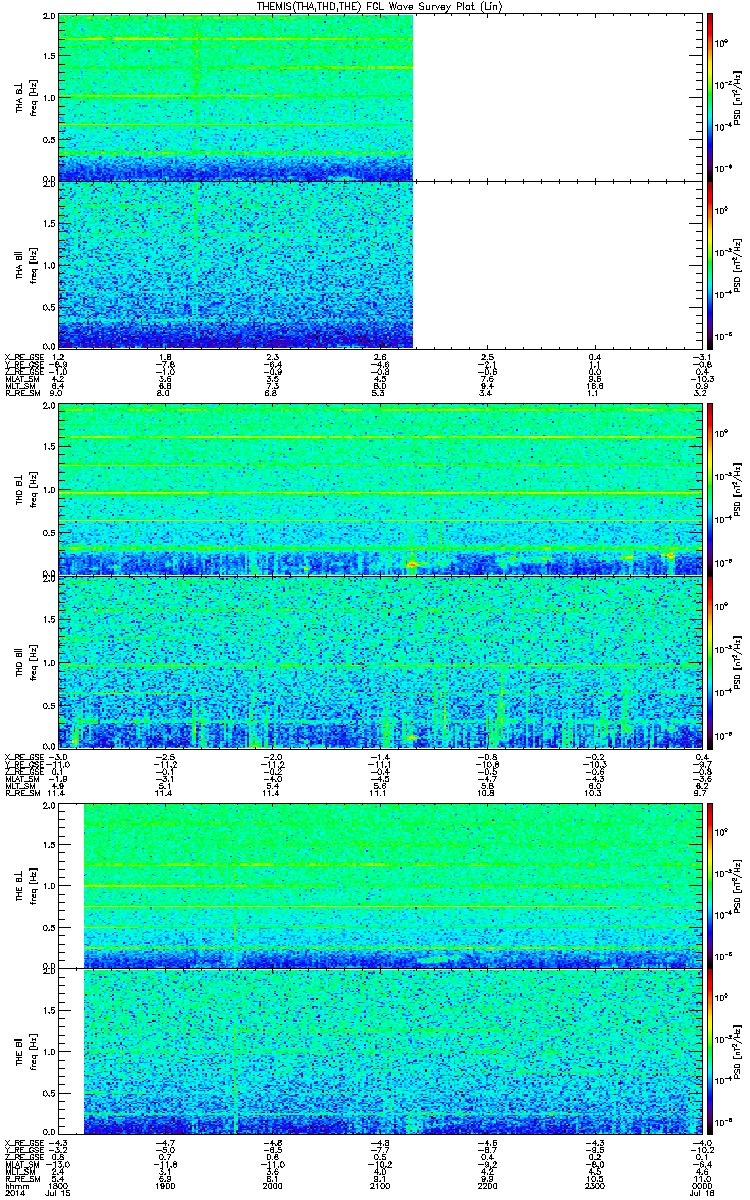Click the 'Jul 15' date label
Viewport: 750px width, 1200px height.
click(x=60, y=1194)
